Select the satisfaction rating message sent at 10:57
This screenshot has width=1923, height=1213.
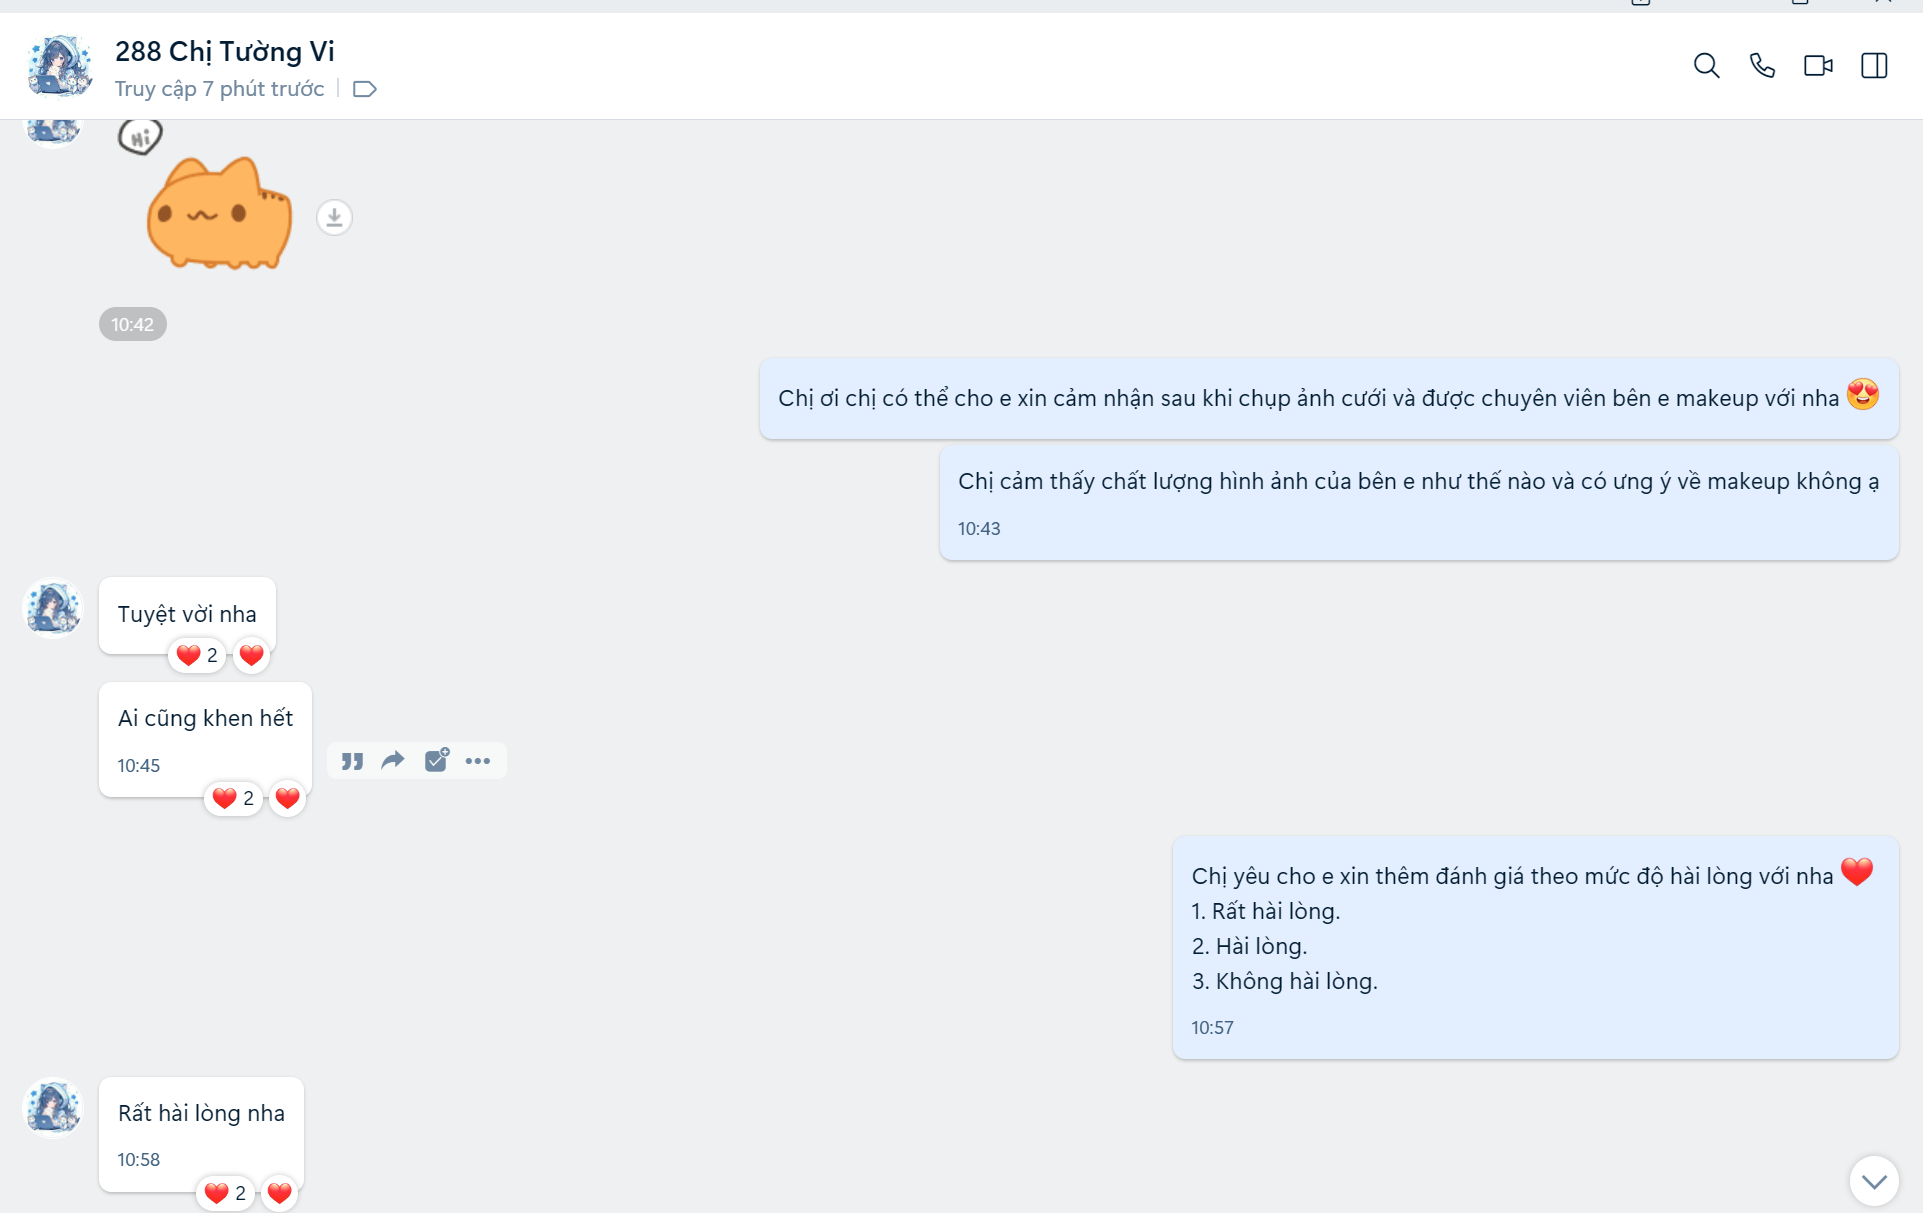[1534, 946]
